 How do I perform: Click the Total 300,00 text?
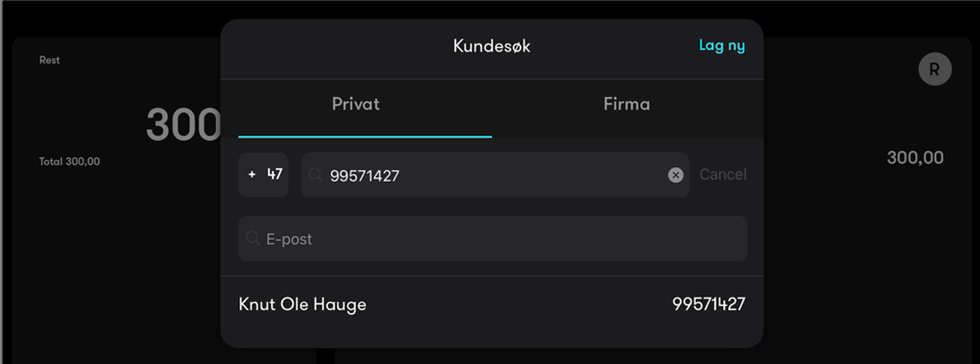[x=69, y=161]
